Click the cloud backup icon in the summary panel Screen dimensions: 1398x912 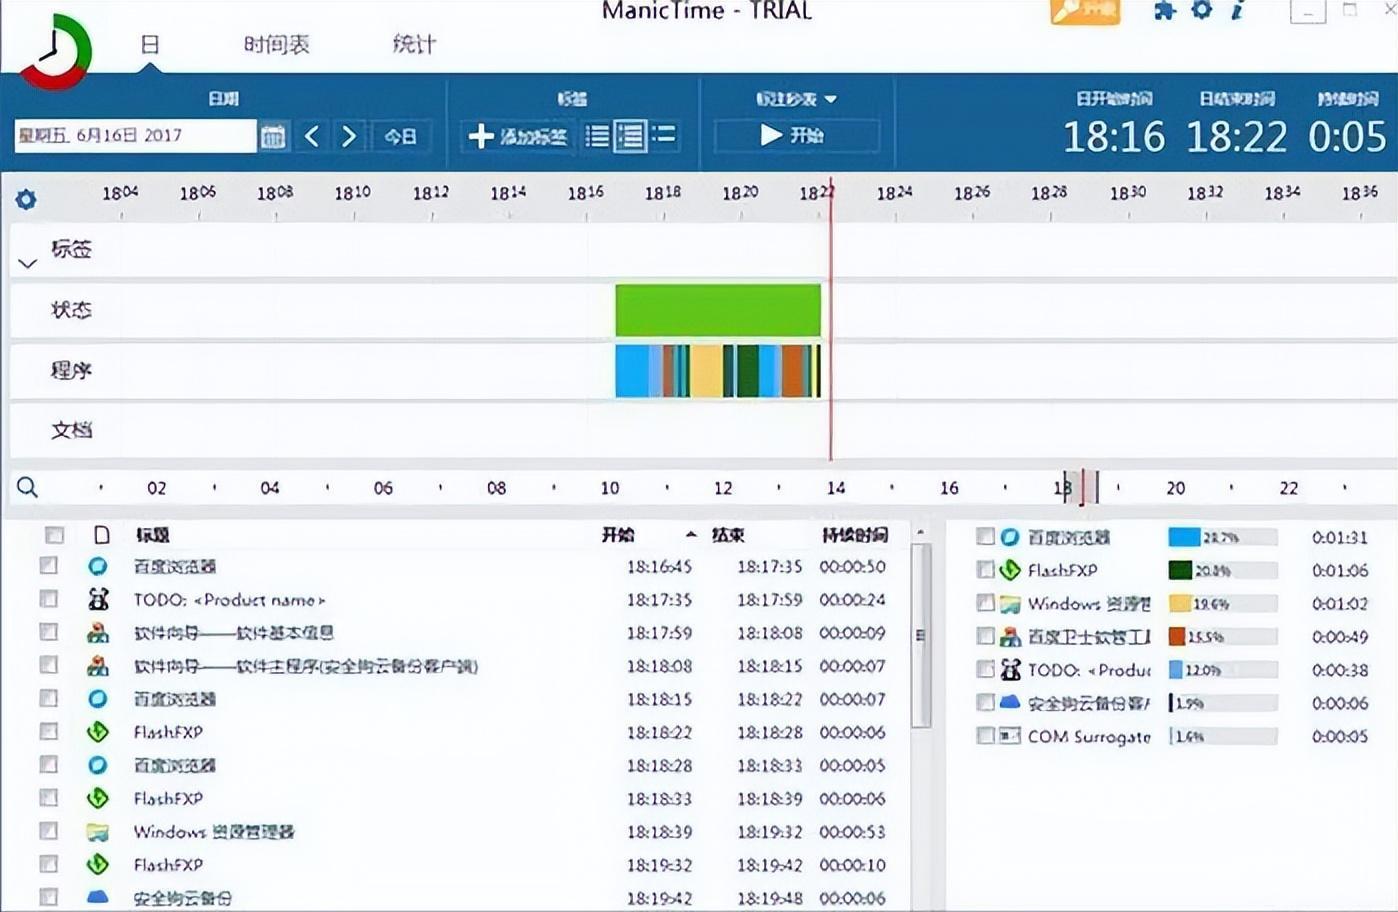[x=1010, y=703]
